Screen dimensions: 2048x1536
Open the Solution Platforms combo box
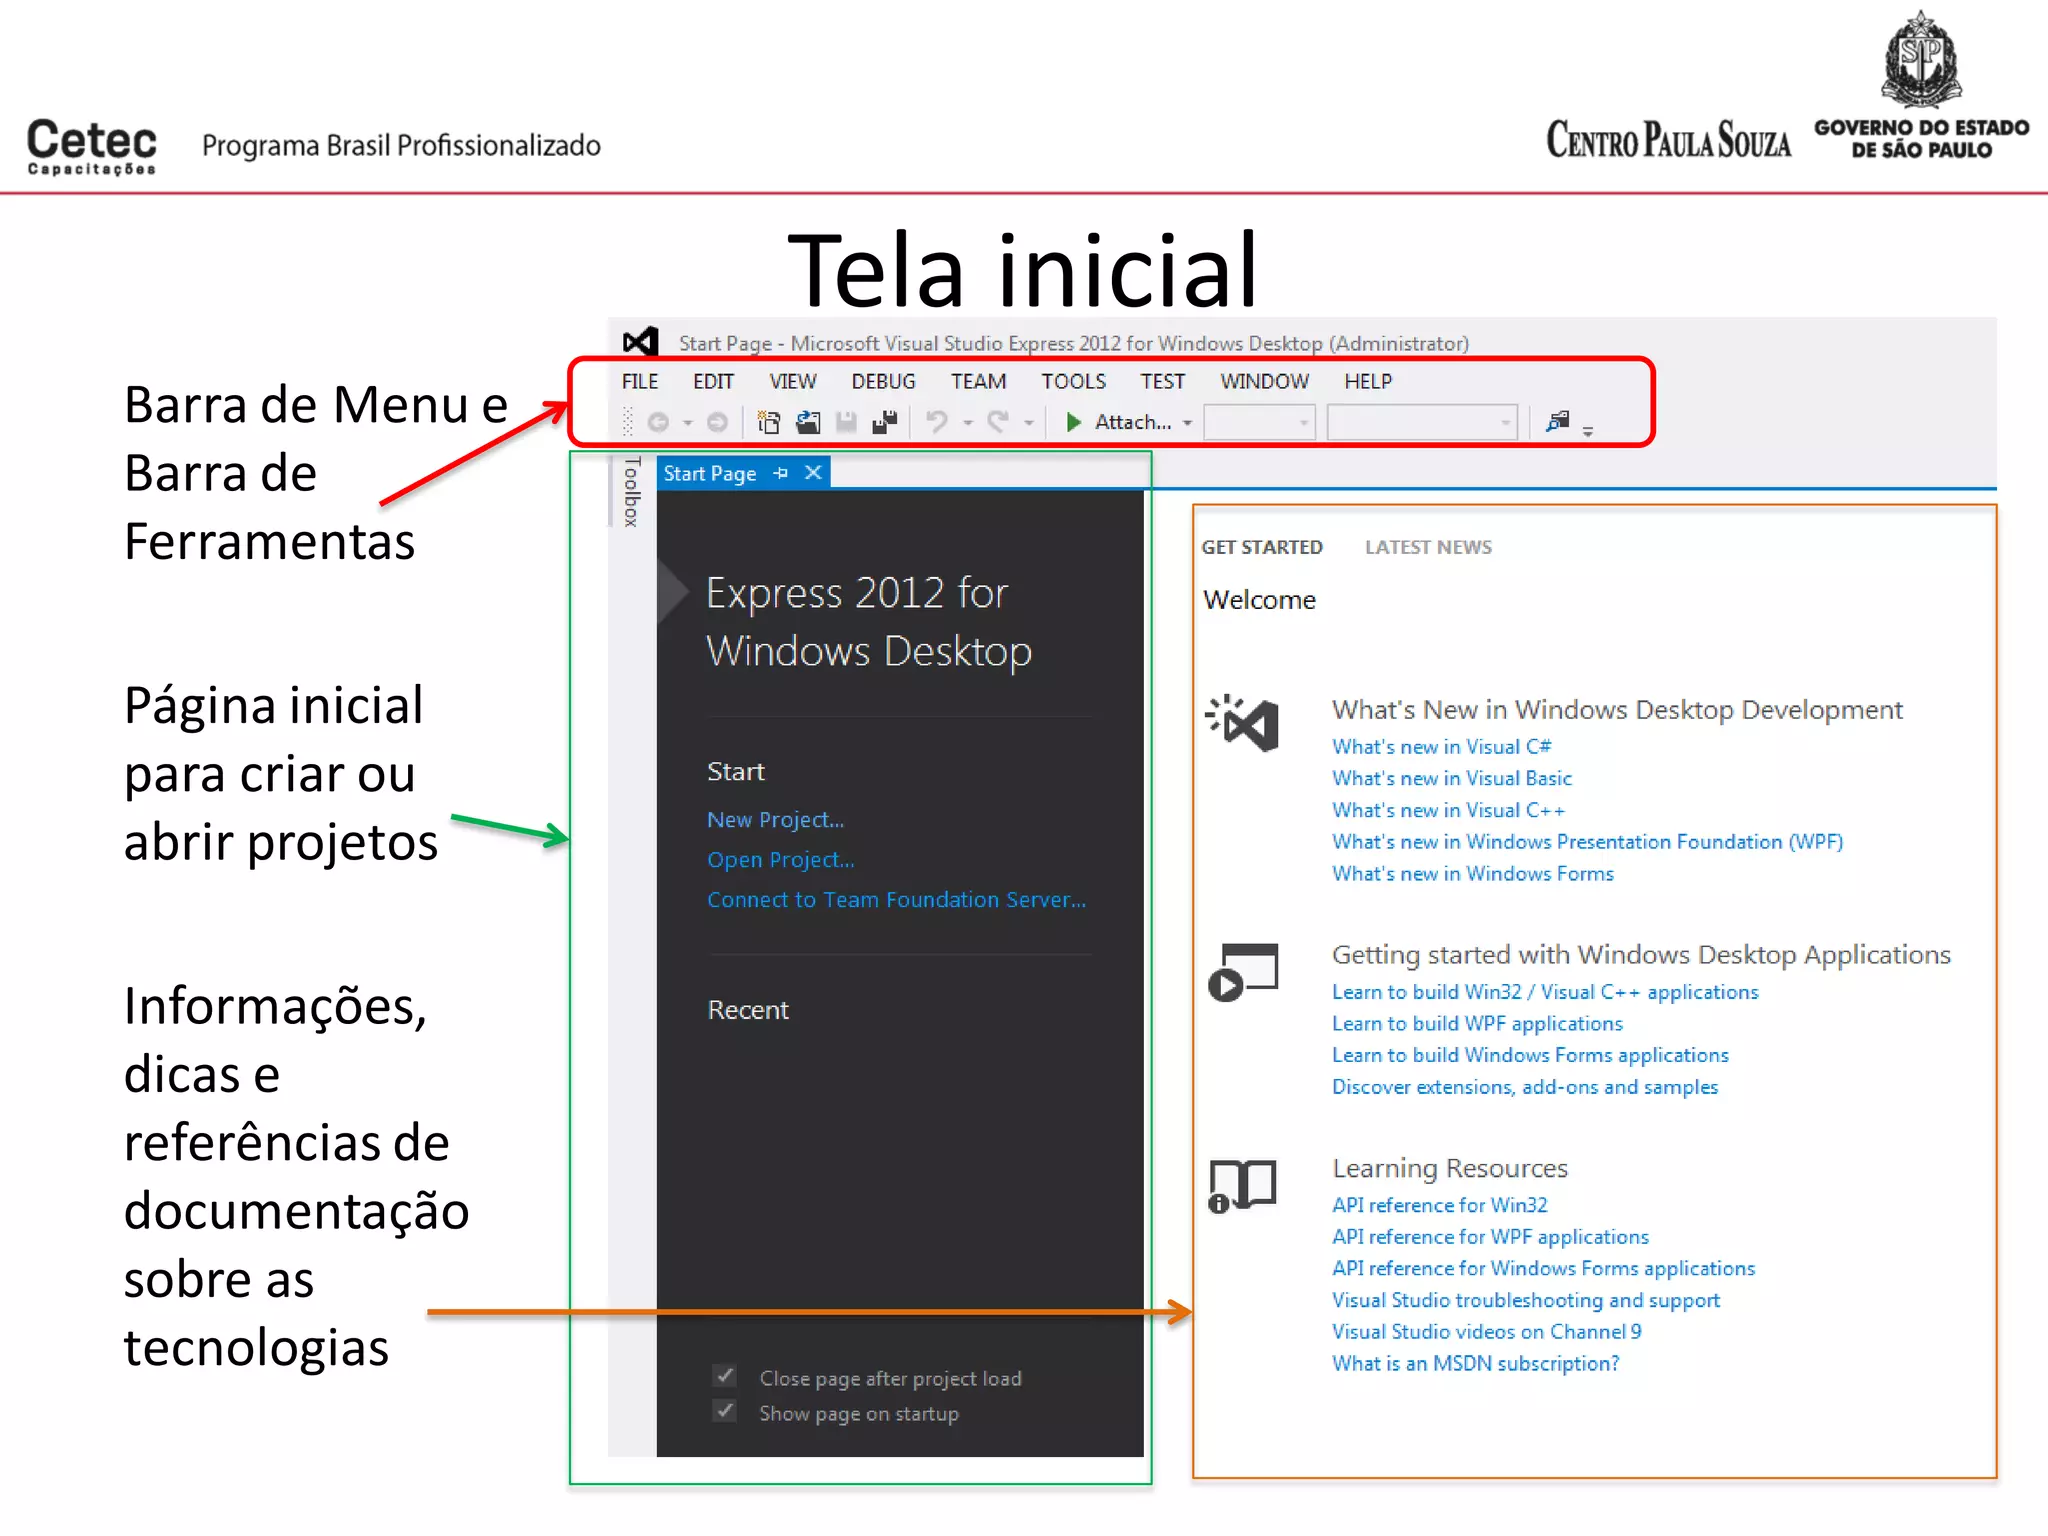coord(1422,423)
